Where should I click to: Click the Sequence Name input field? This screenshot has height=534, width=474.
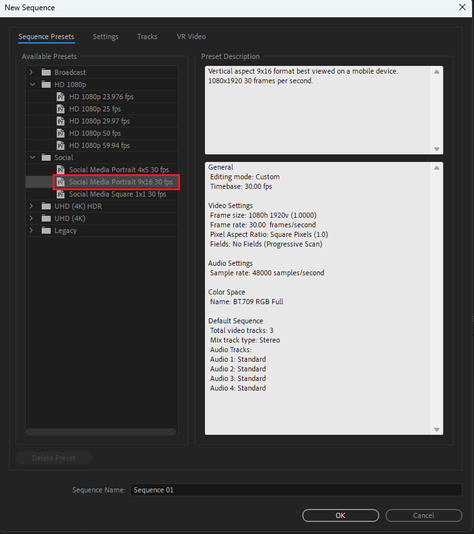[x=296, y=490]
